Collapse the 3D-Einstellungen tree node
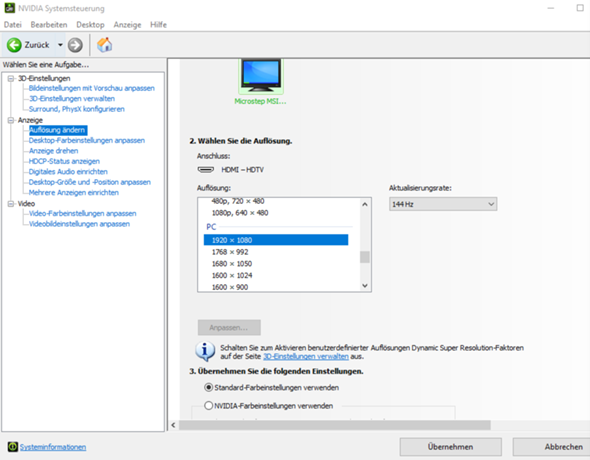 [11, 78]
